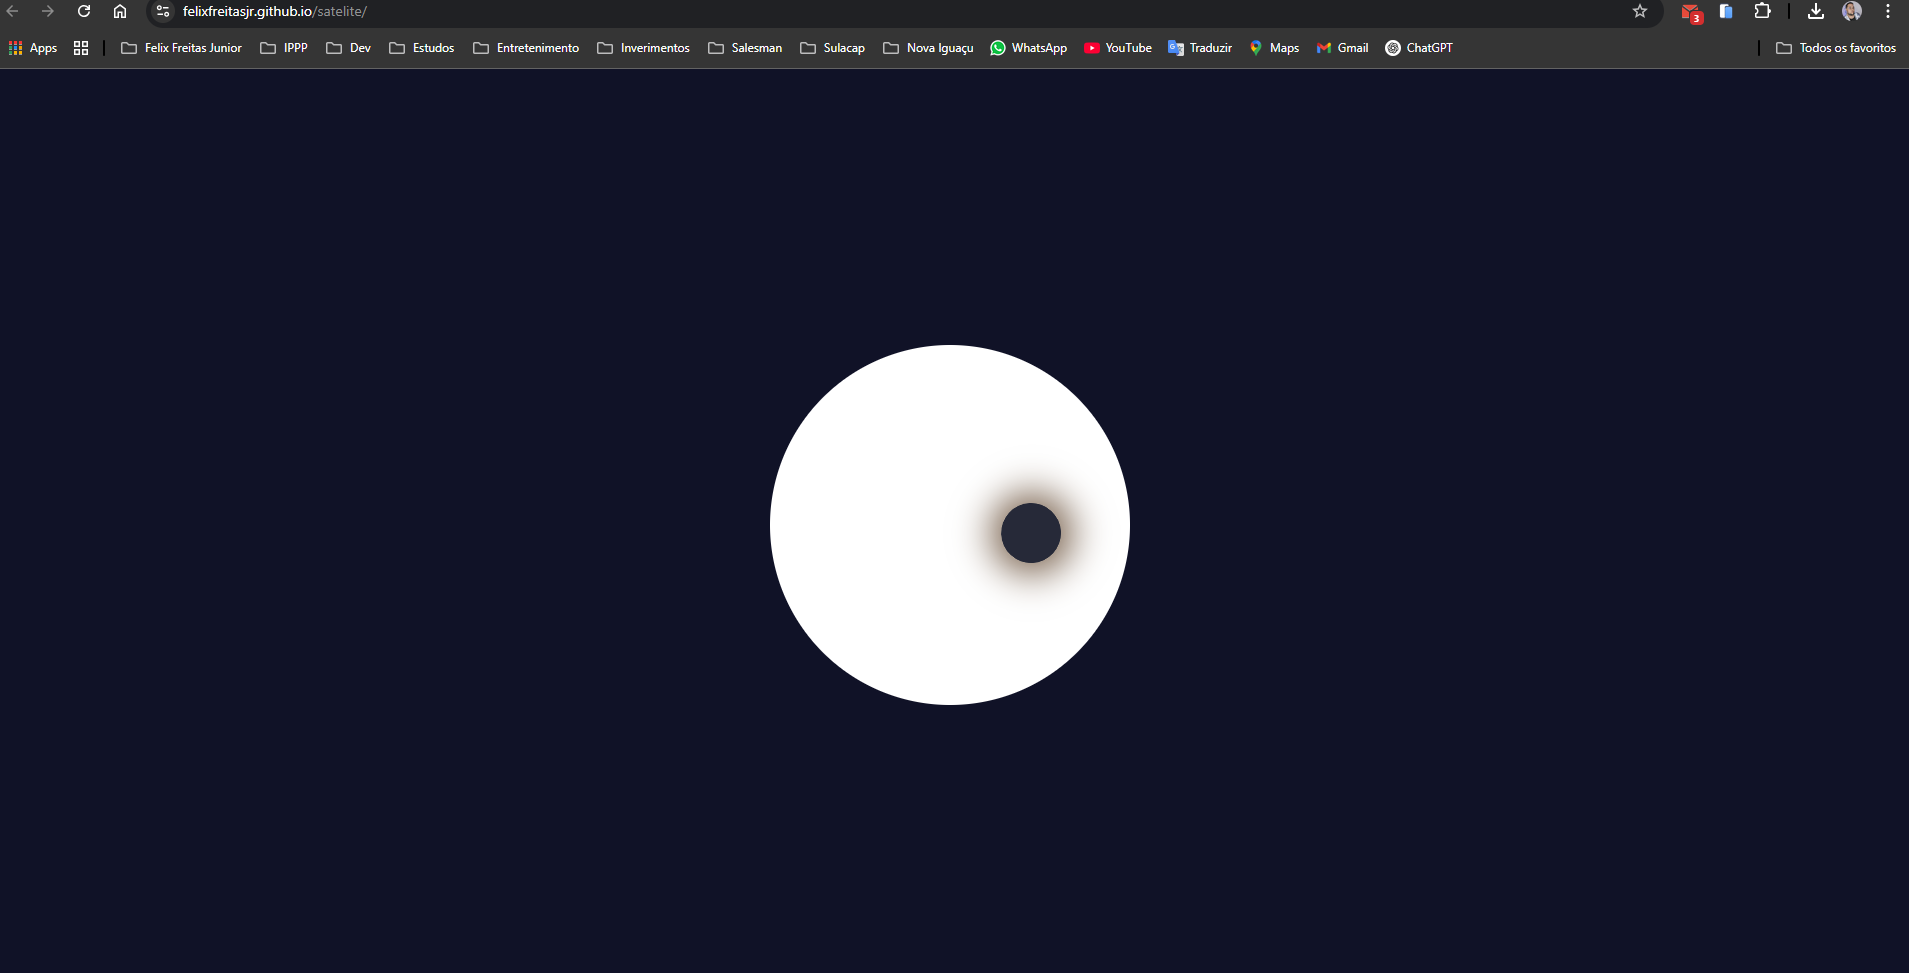Open the tab groups grid icon

(x=81, y=48)
